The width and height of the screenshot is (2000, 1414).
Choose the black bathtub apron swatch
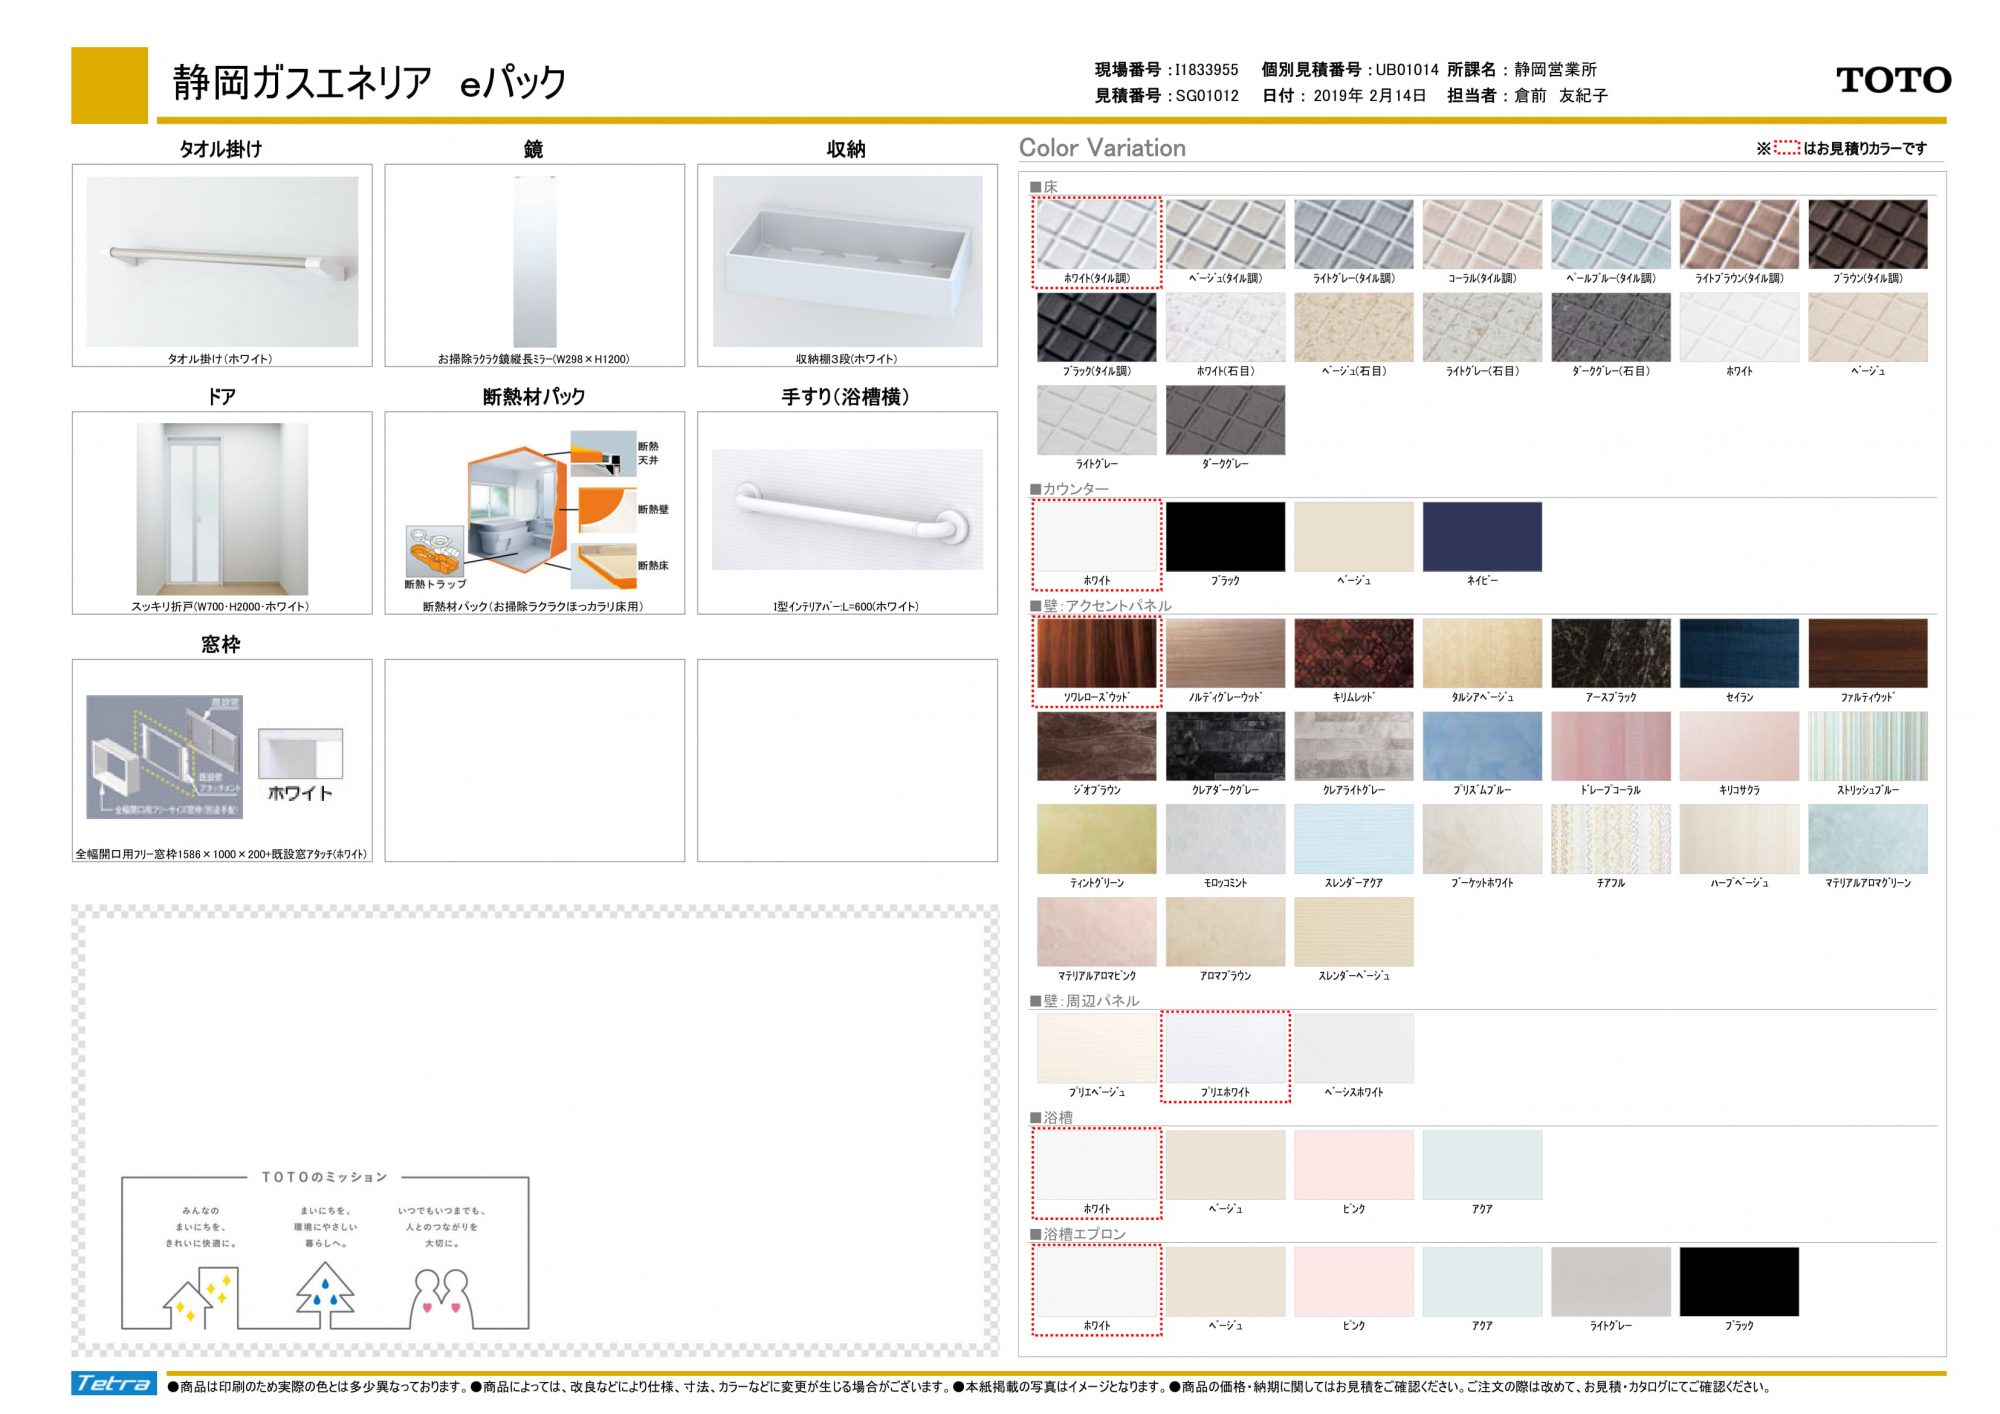(x=1739, y=1282)
